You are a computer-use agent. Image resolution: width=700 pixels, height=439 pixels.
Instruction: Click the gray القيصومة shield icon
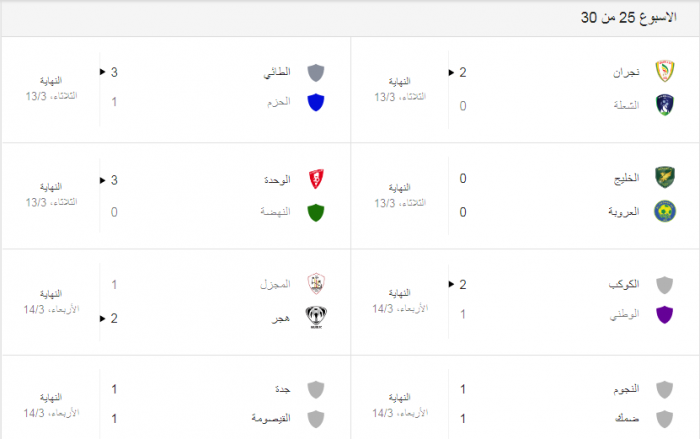click(316, 418)
